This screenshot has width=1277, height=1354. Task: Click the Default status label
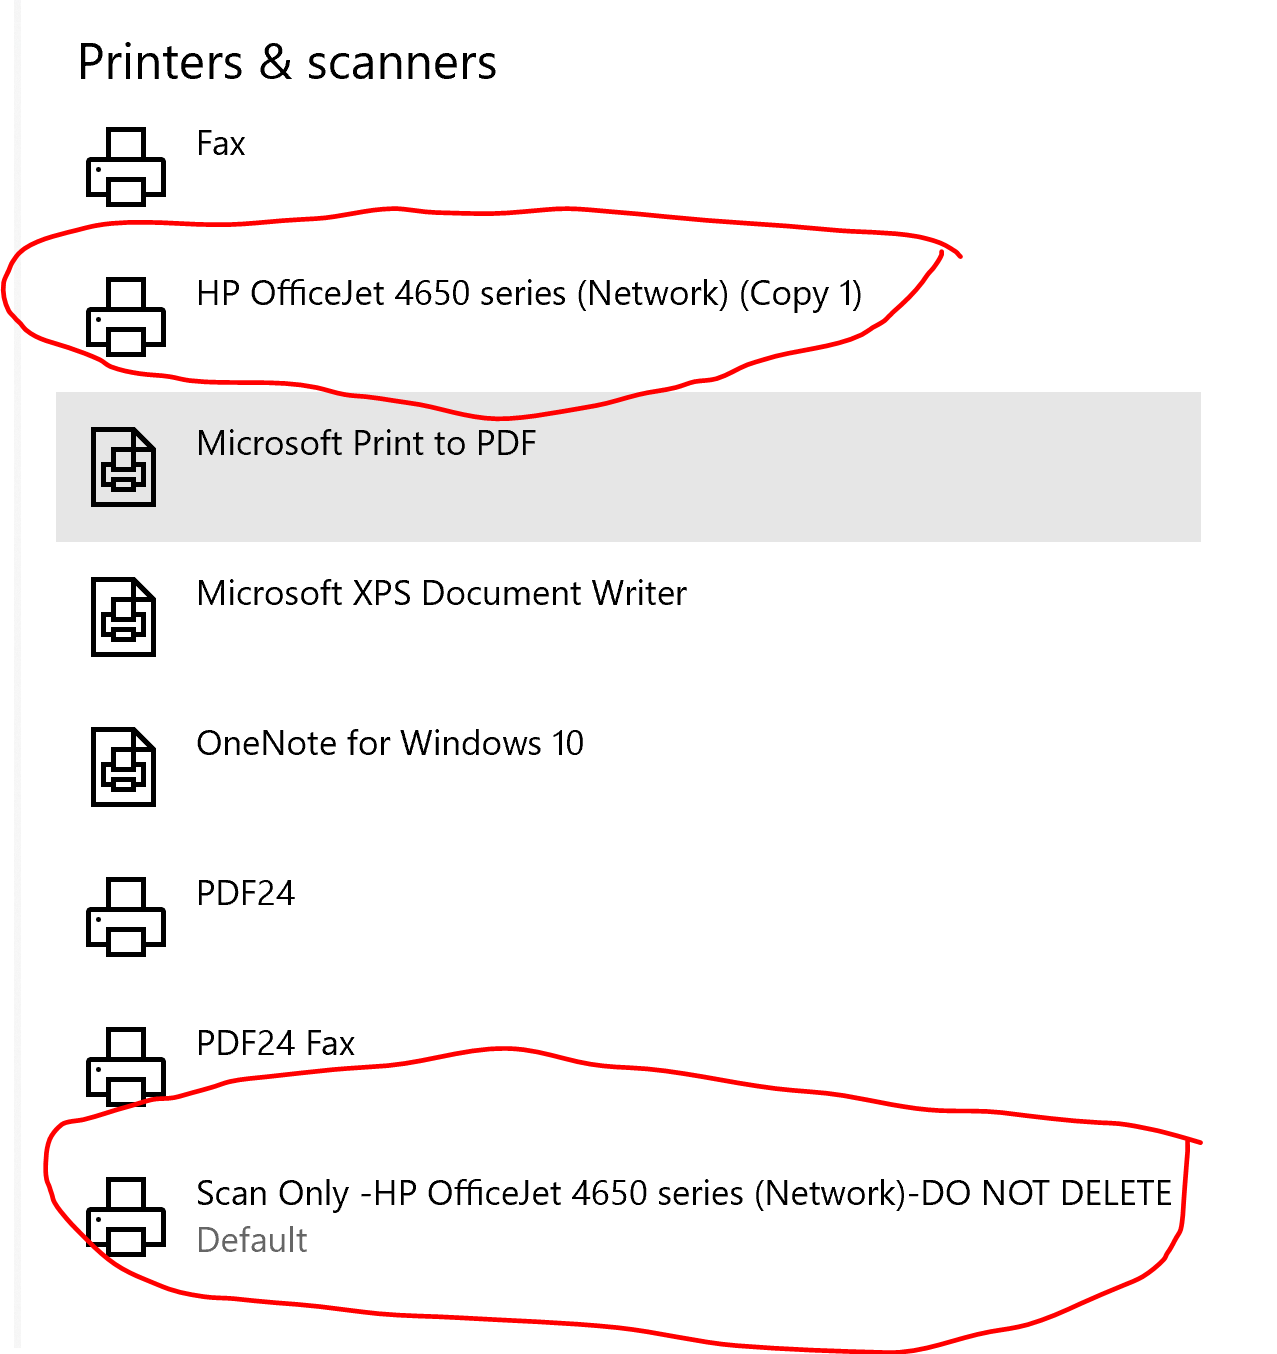252,1240
